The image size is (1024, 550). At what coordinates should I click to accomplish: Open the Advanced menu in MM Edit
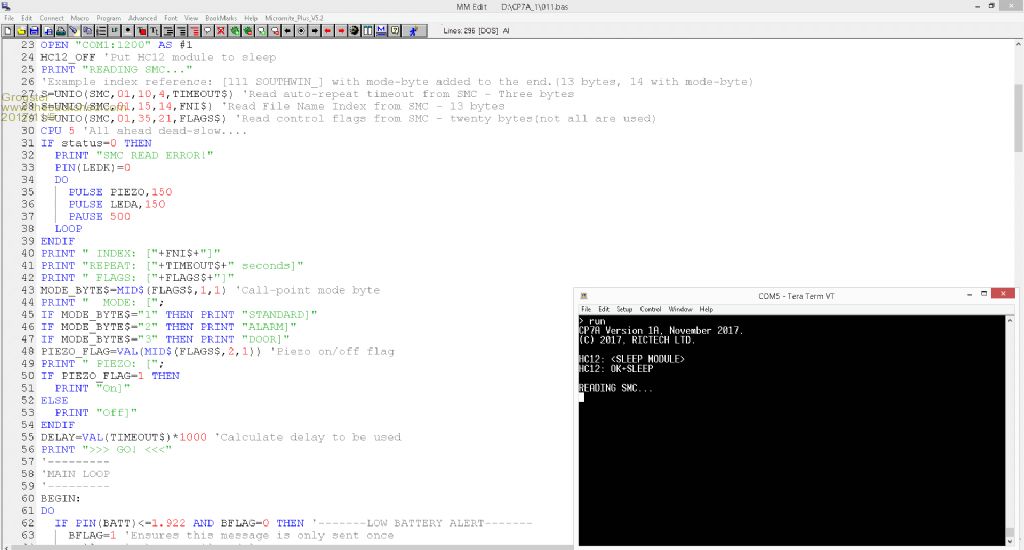(142, 18)
